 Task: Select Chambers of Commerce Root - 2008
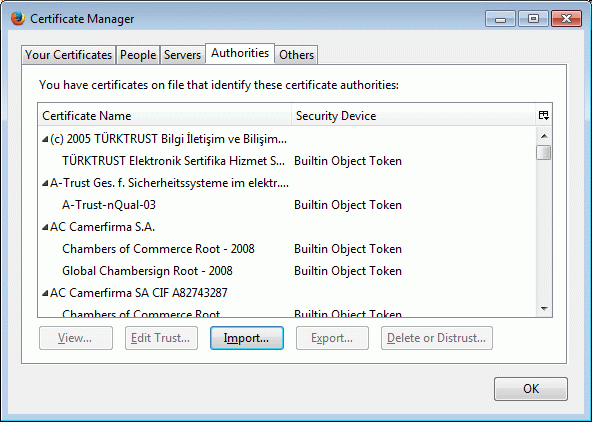[158, 249]
